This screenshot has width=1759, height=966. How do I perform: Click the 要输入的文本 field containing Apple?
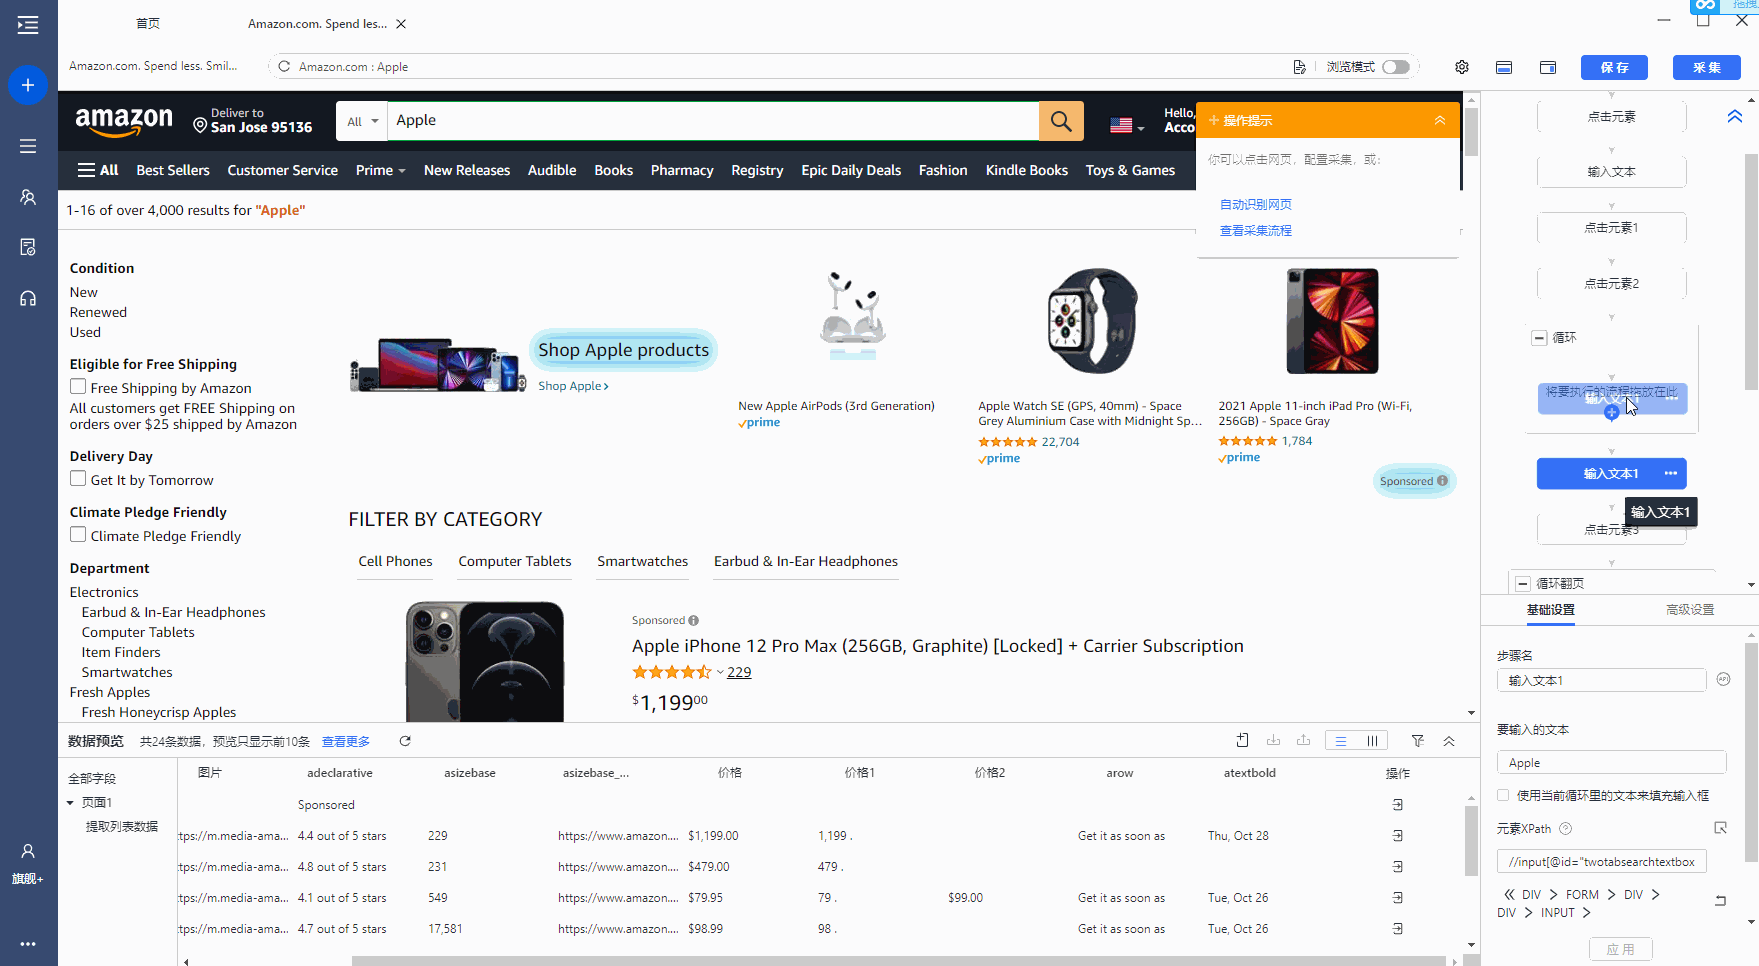click(x=1611, y=762)
